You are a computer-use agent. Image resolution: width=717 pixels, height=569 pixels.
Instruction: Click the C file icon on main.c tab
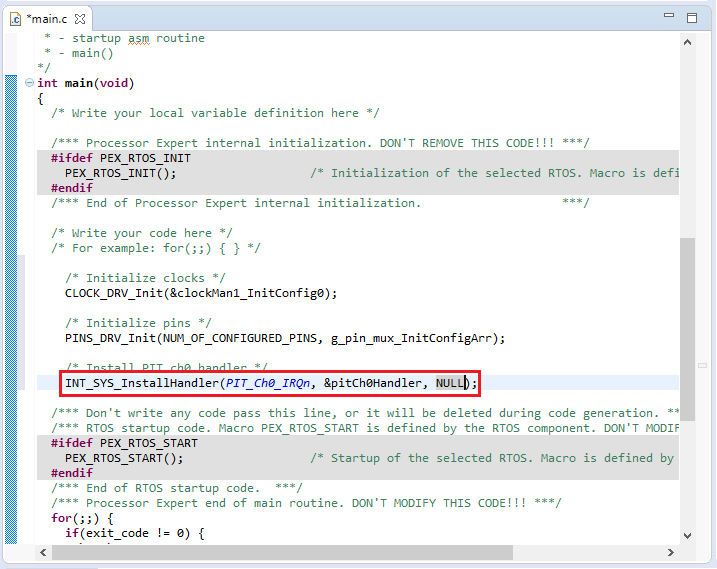[x=16, y=19]
